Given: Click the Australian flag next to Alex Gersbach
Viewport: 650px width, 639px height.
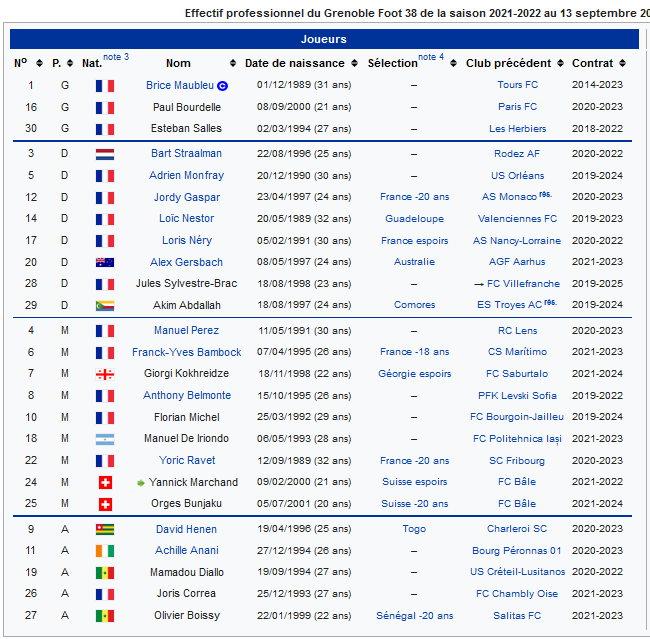Looking at the screenshot, I should click(x=105, y=262).
